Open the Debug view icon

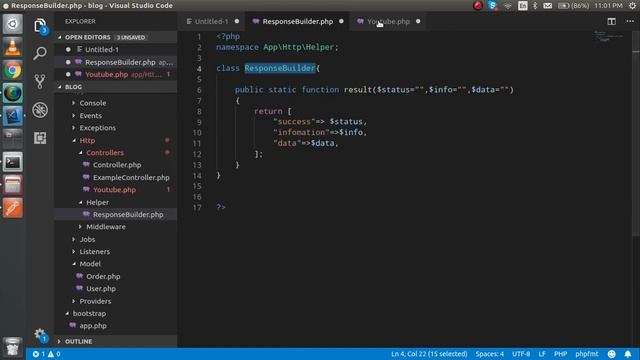(40, 110)
